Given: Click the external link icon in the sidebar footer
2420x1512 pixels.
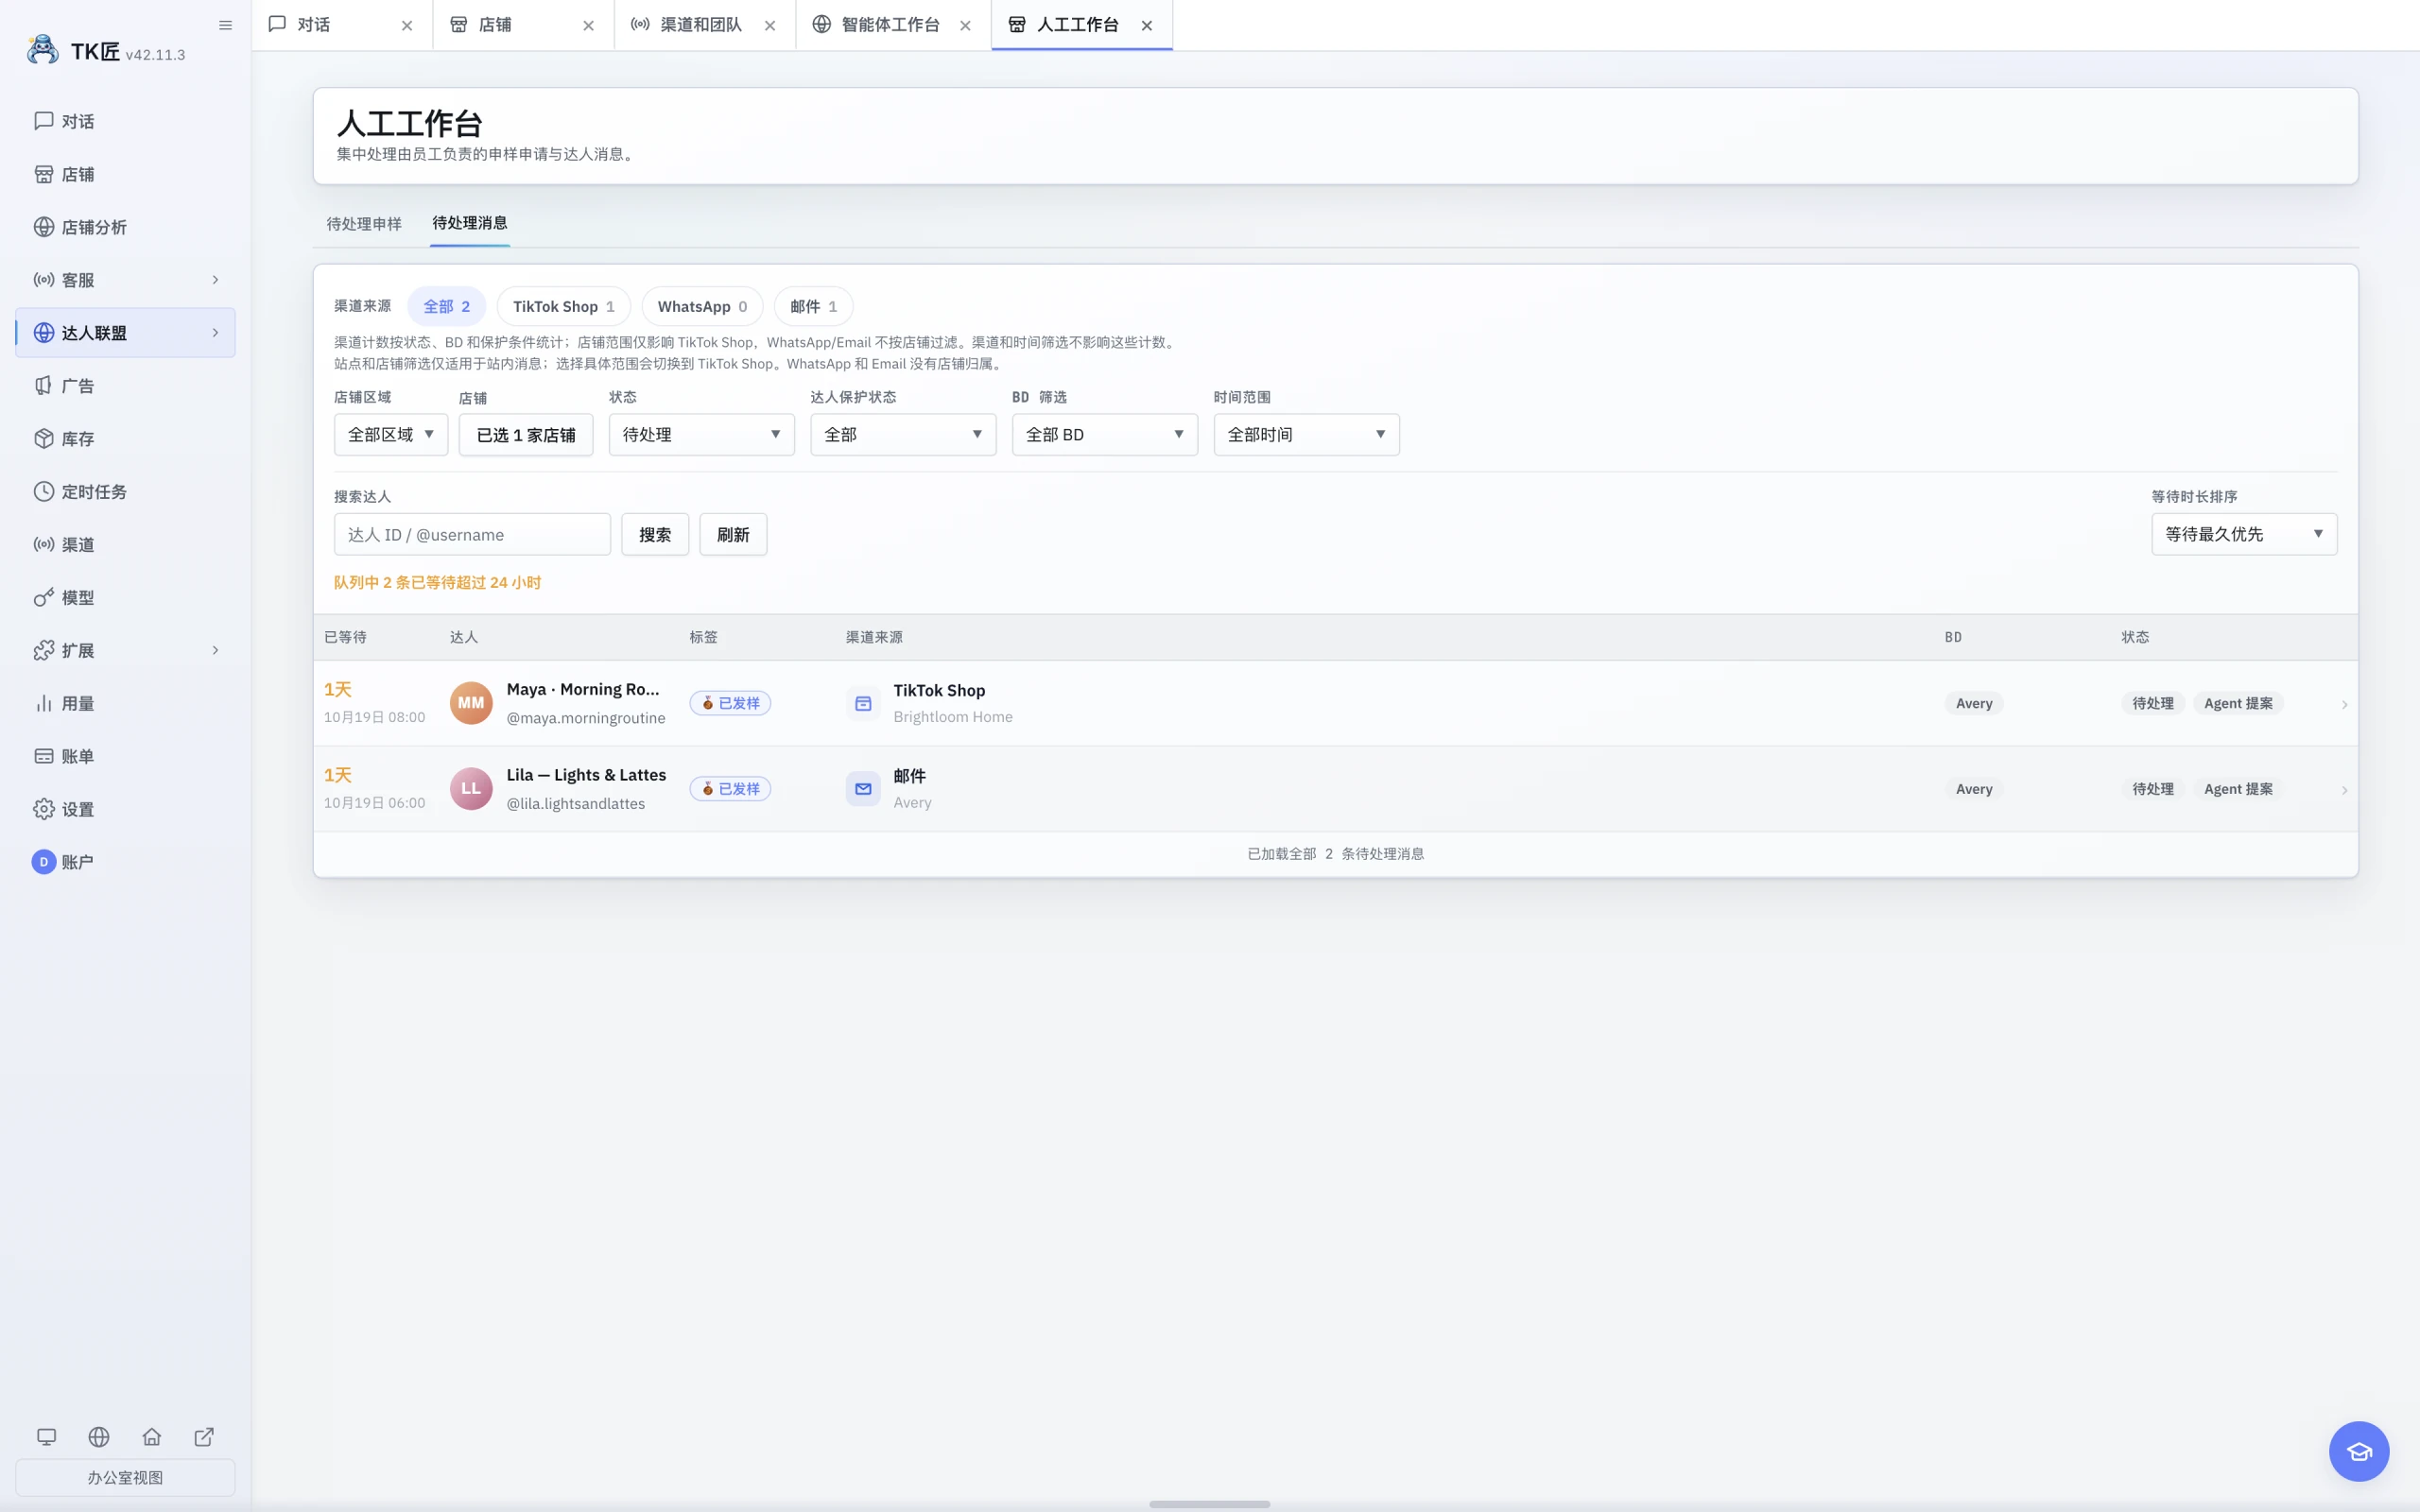Looking at the screenshot, I should click(x=204, y=1436).
